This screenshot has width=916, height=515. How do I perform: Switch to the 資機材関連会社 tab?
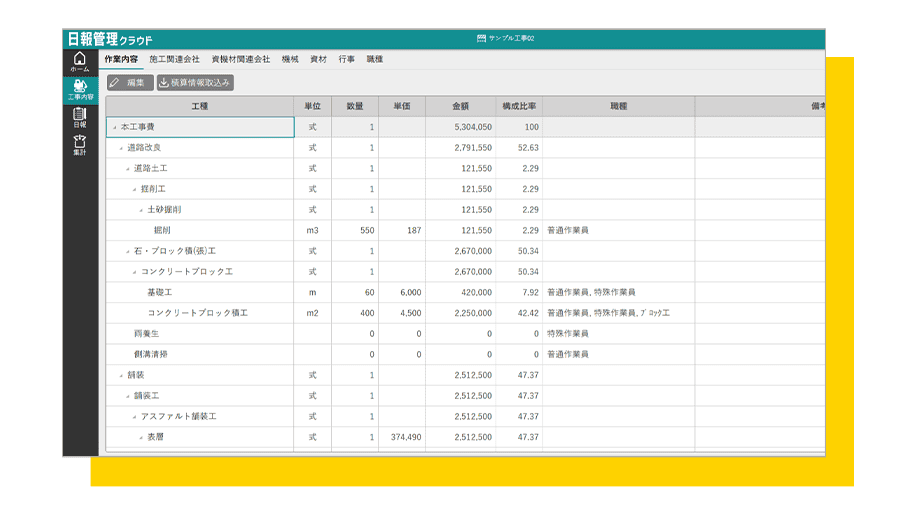(x=240, y=60)
